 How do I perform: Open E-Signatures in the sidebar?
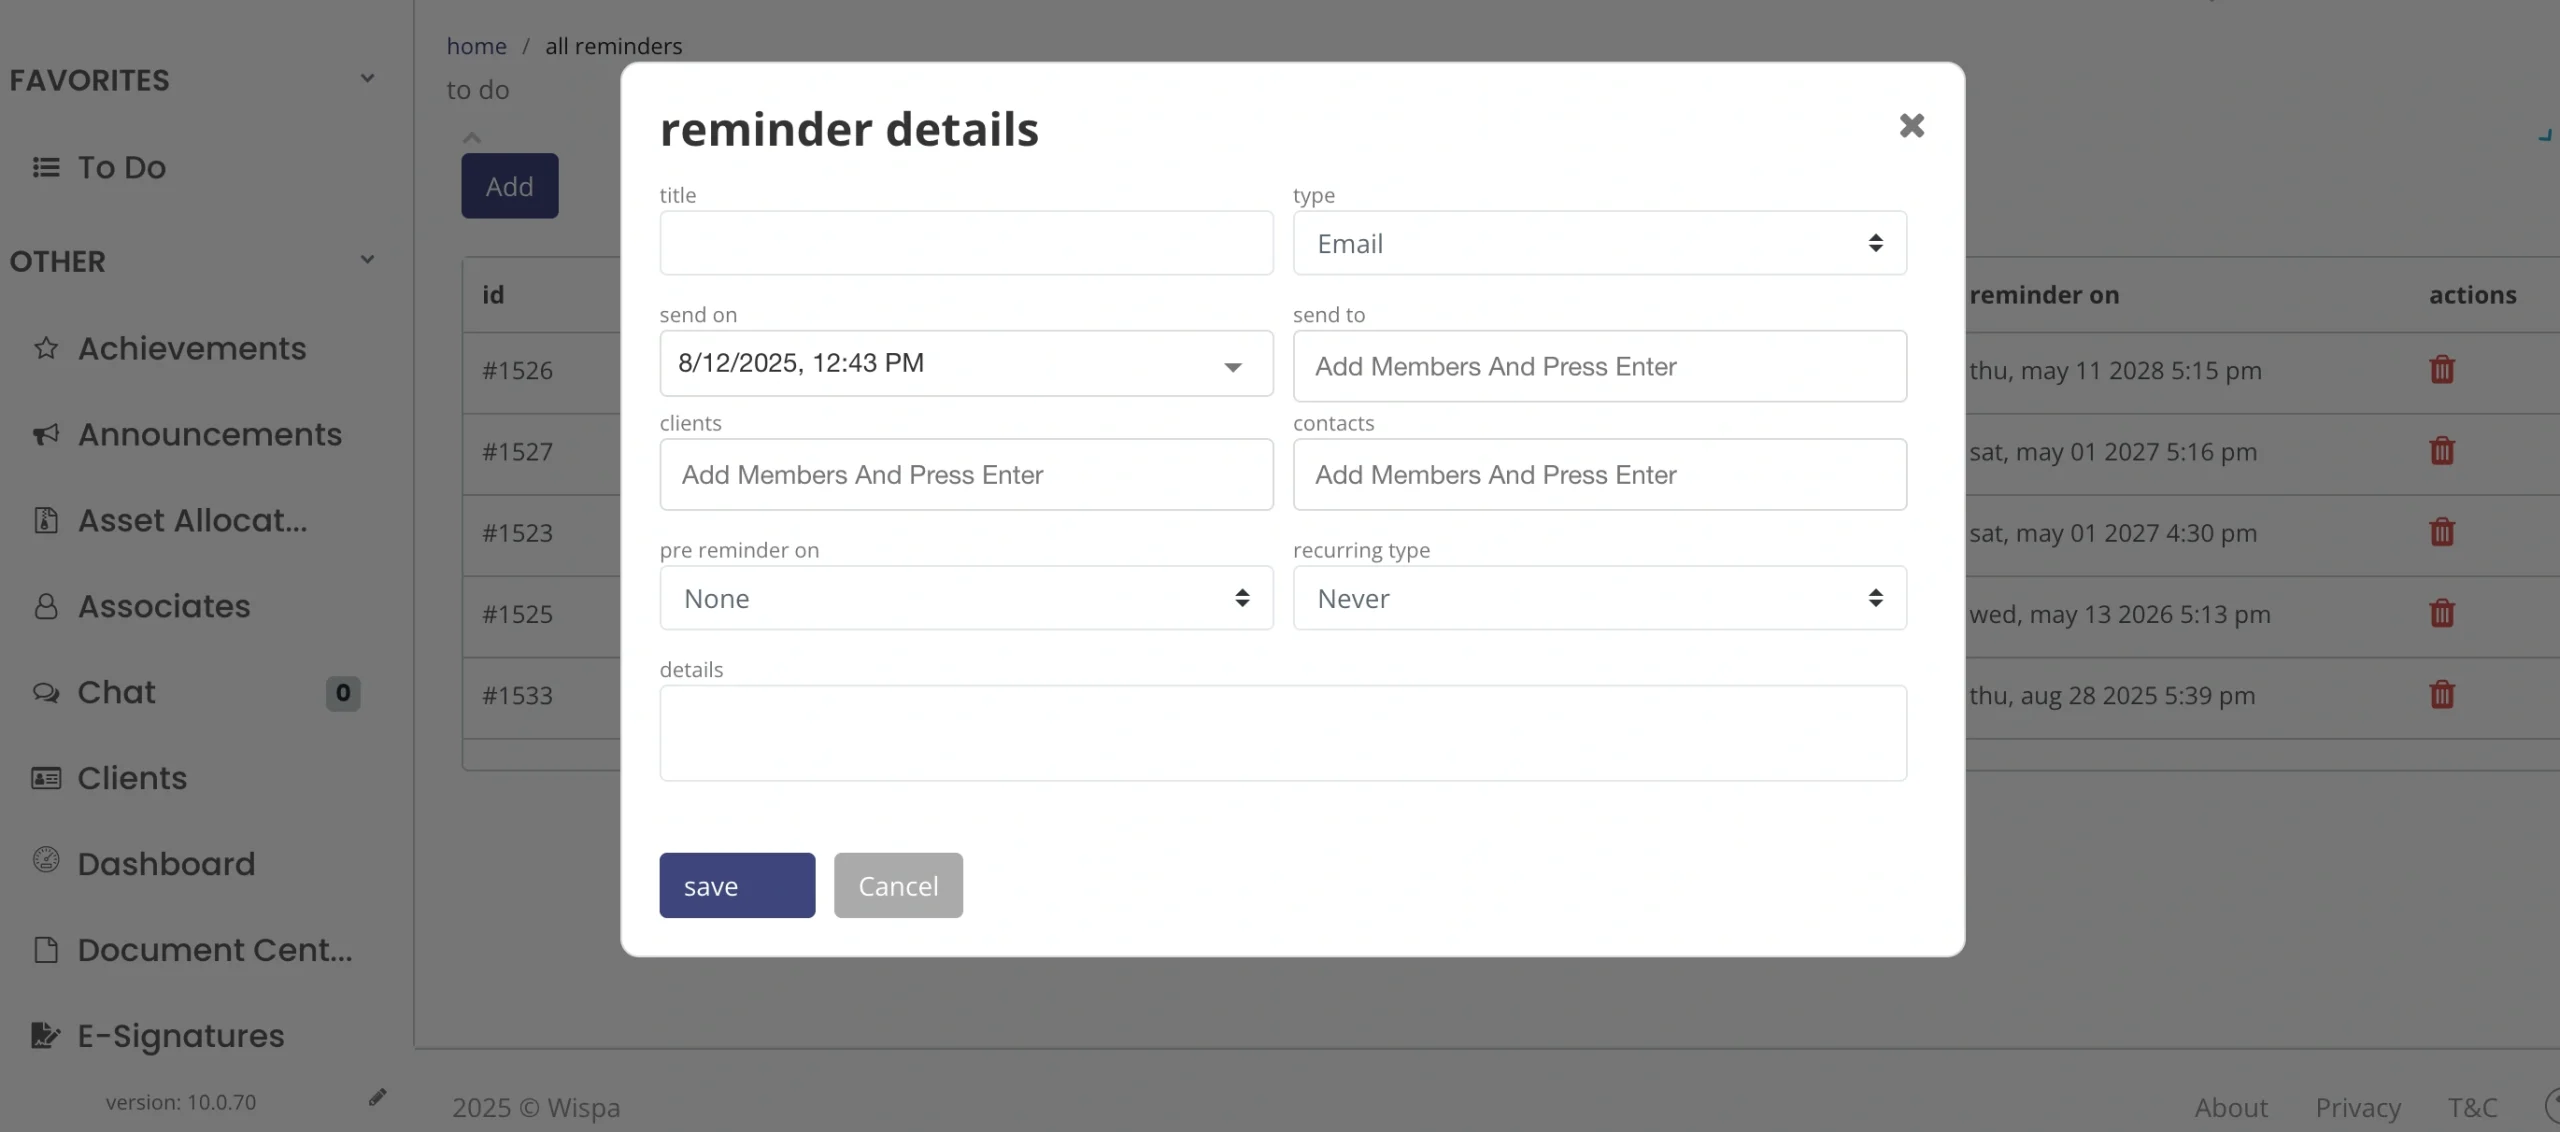(x=180, y=1036)
